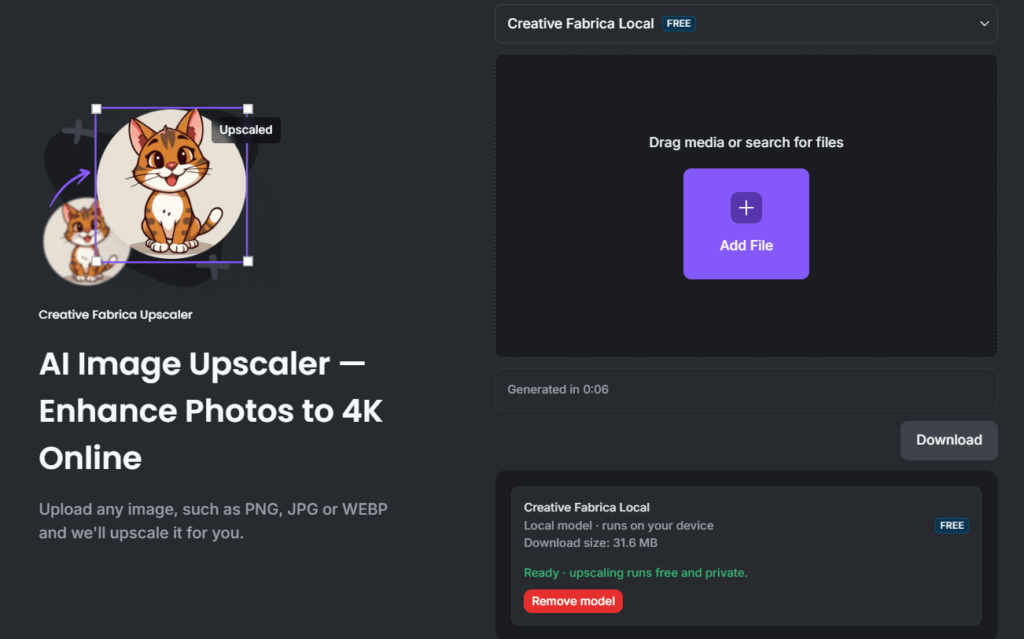Click the Download size 31.6 MB text
Screen dimensions: 1024x639
590,543
